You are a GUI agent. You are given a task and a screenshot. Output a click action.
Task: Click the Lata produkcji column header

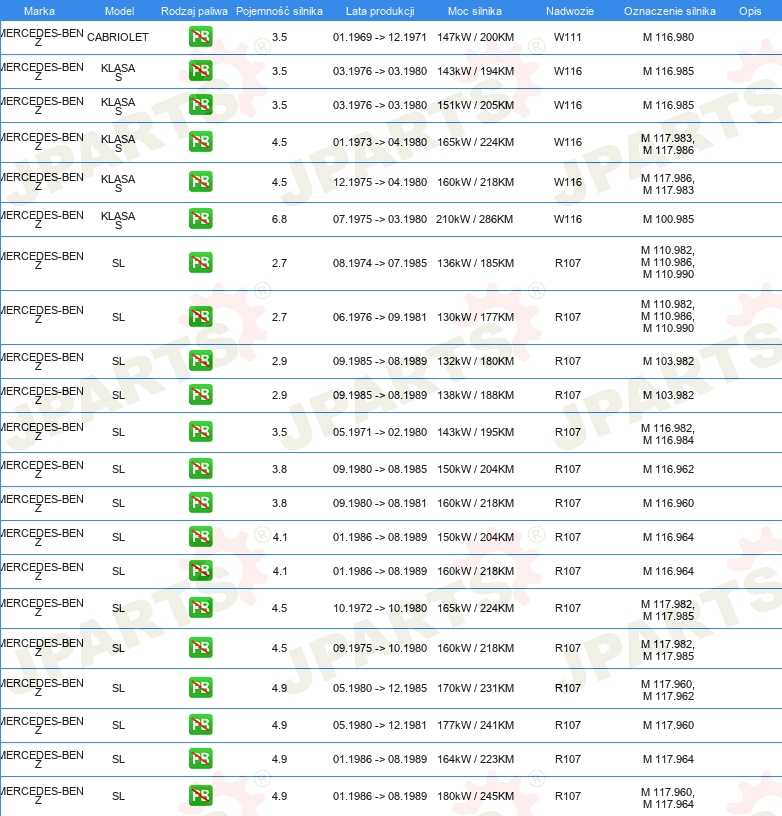tap(380, 11)
